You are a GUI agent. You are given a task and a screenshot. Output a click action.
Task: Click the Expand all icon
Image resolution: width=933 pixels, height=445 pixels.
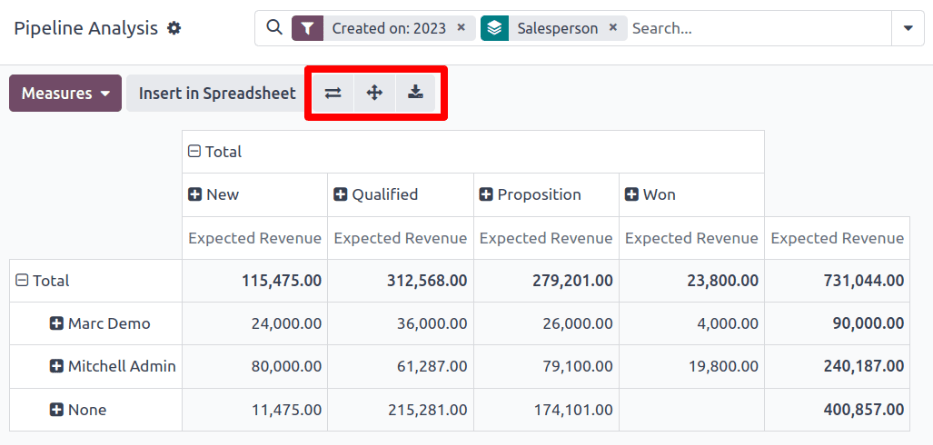click(x=375, y=93)
